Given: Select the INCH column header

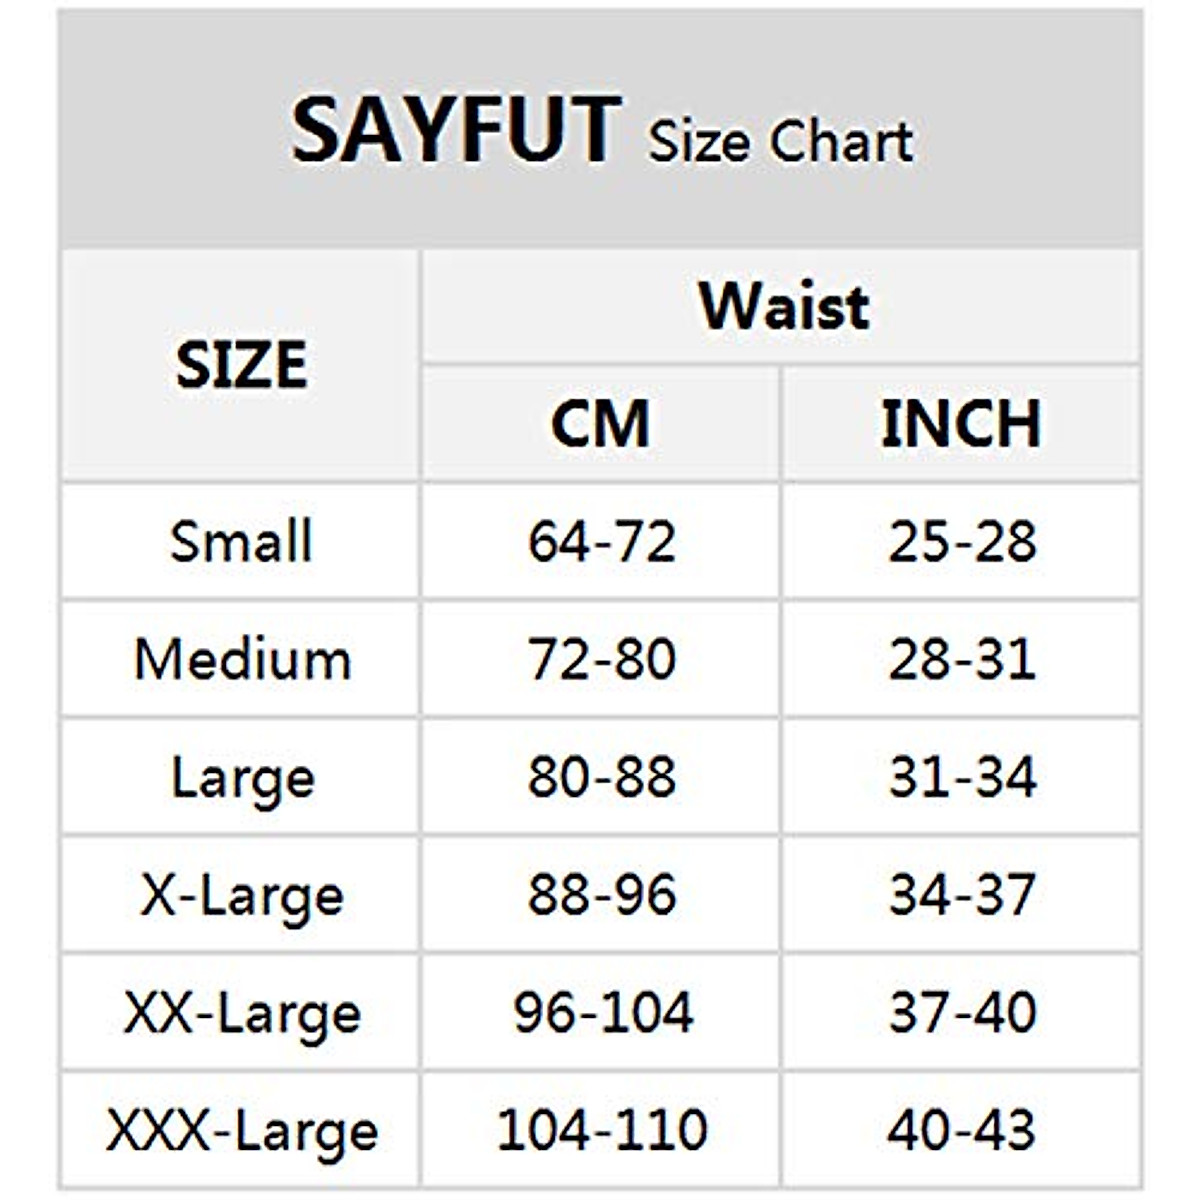Looking at the screenshot, I should [961, 423].
